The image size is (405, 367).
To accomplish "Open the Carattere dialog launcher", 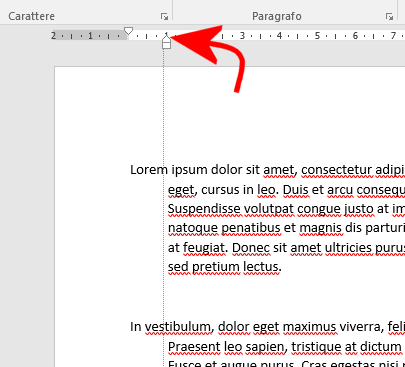I will coord(164,16).
